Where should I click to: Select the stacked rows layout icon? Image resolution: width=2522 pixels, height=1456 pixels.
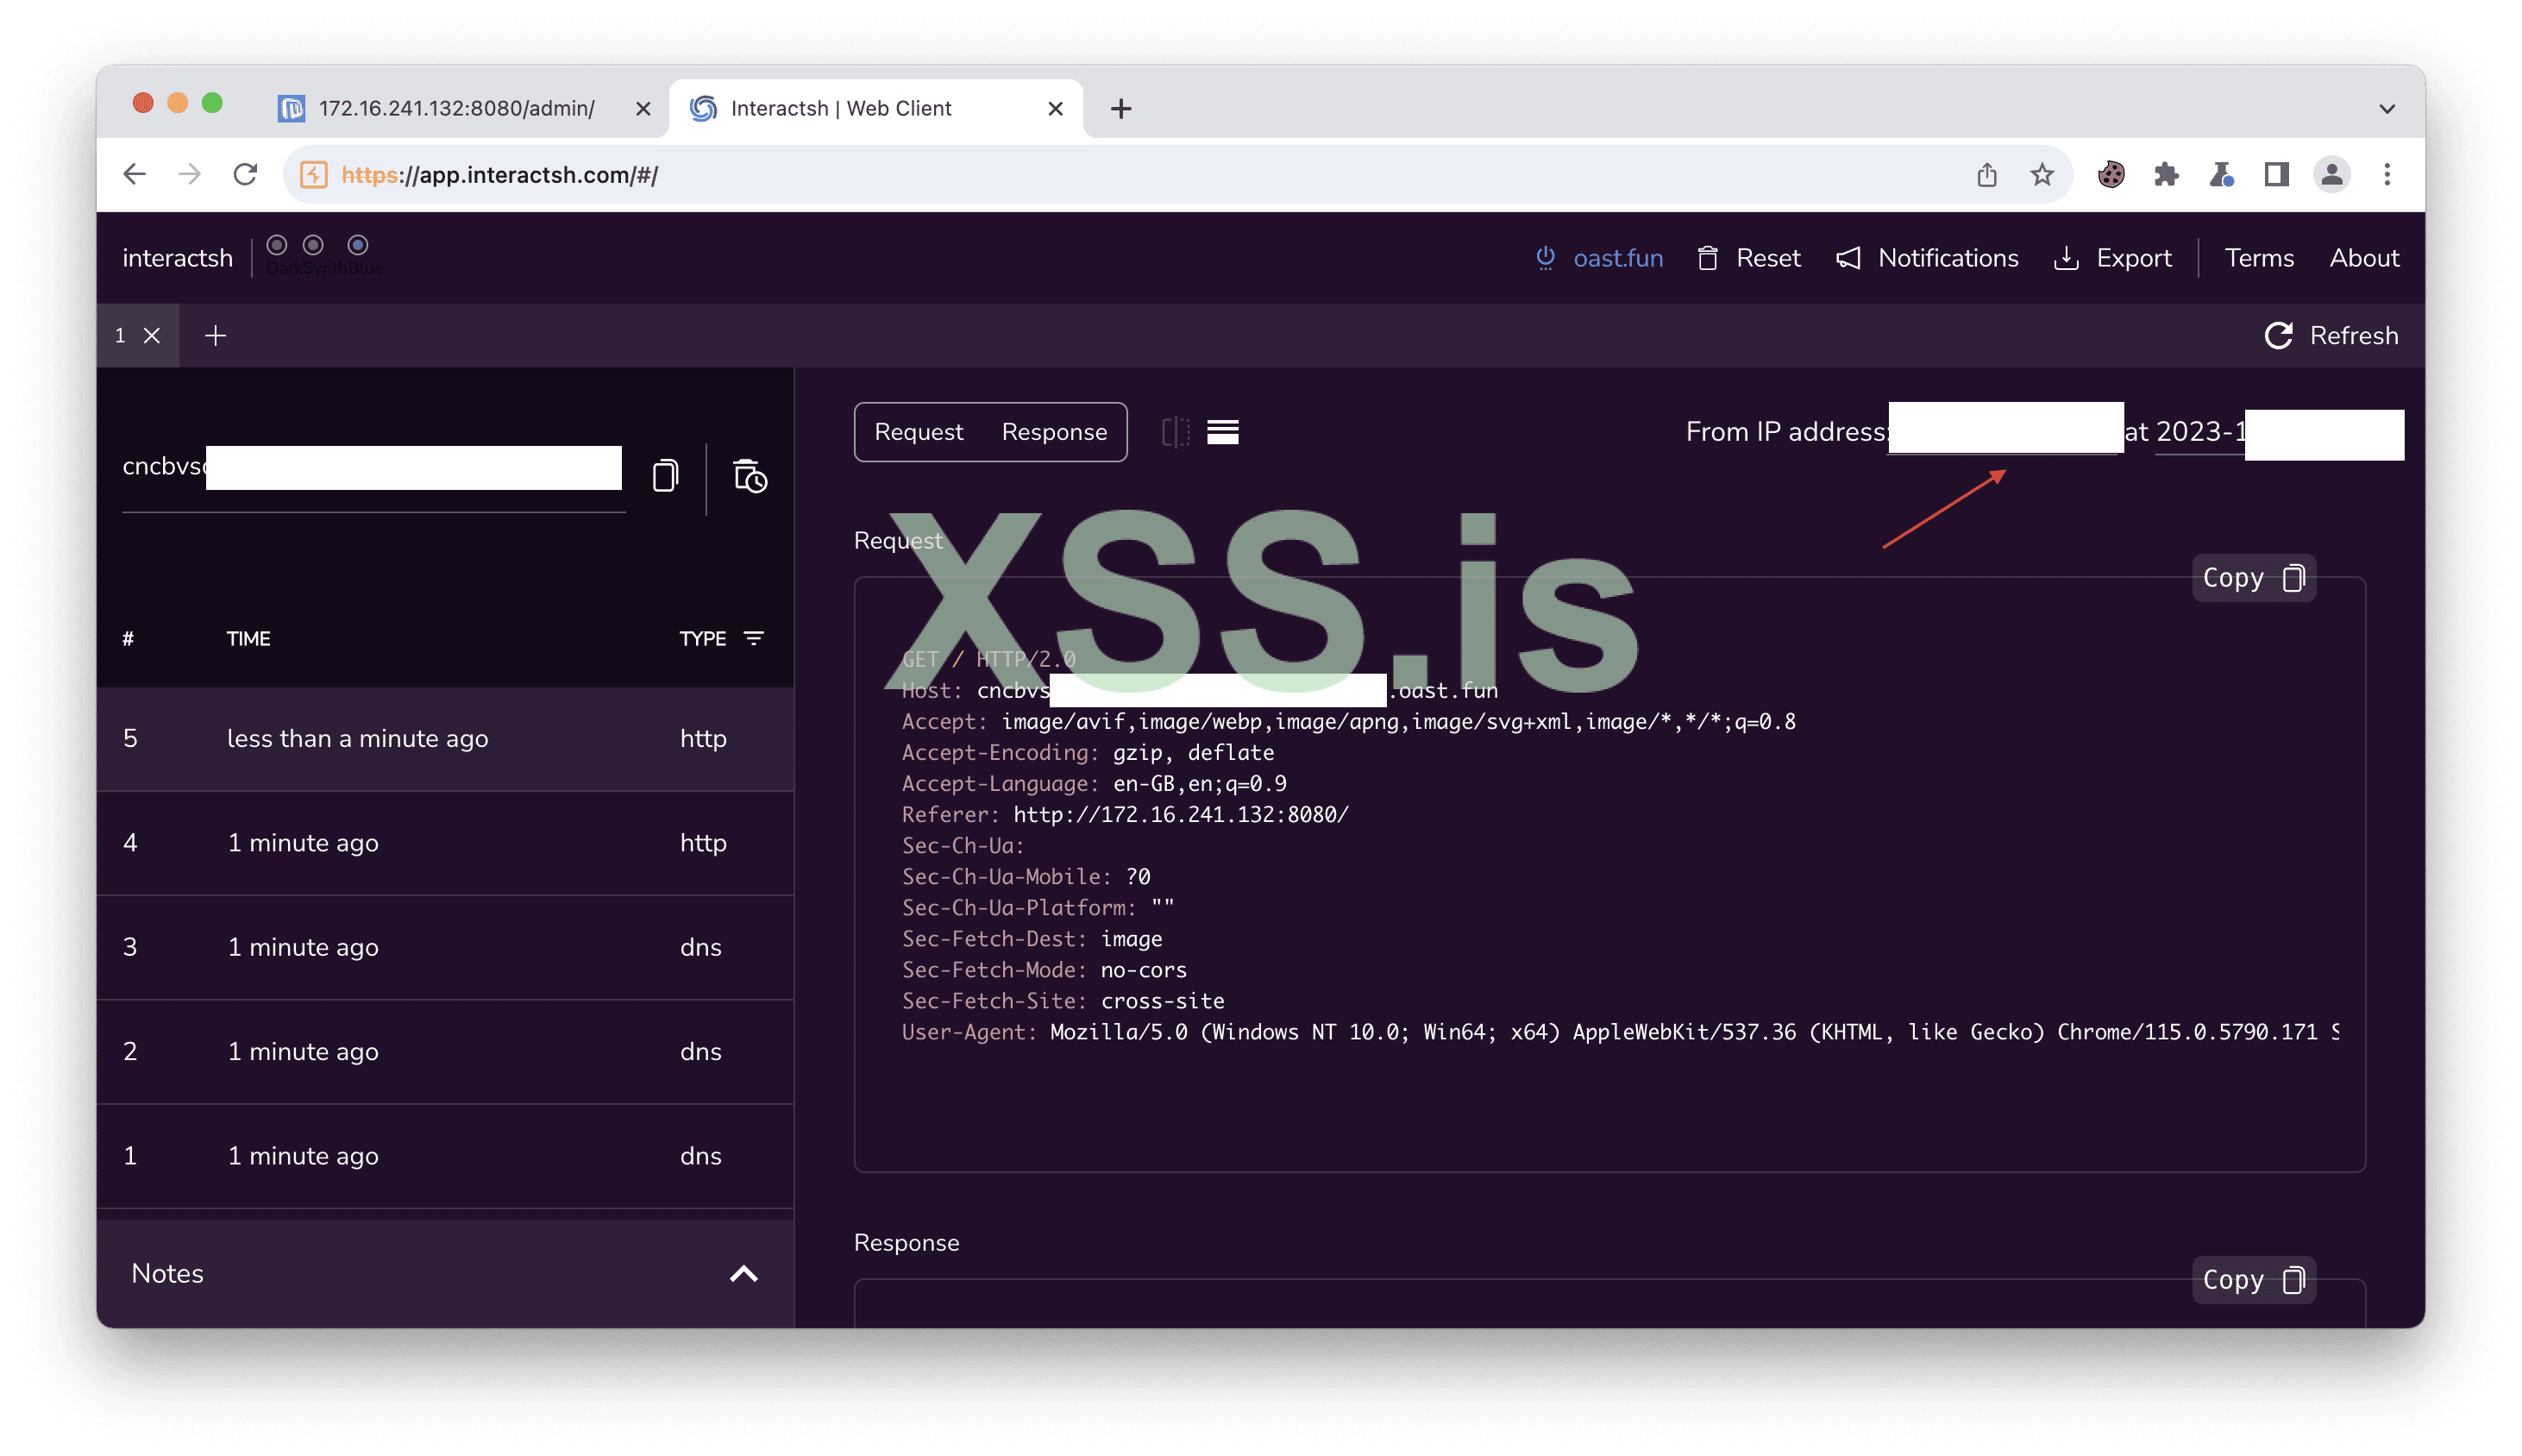(1222, 432)
